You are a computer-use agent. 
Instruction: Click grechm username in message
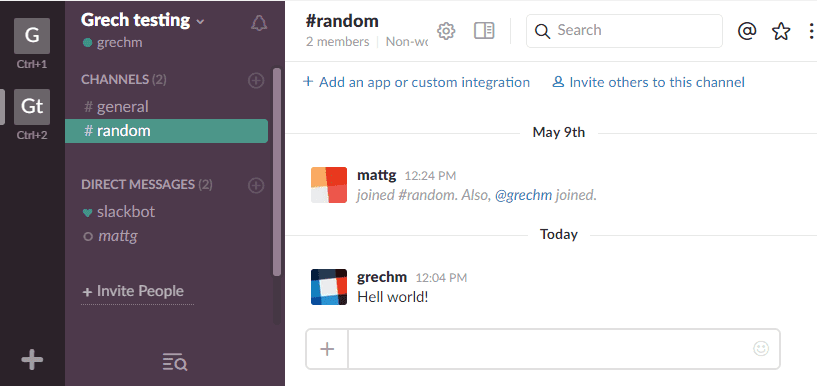[382, 277]
